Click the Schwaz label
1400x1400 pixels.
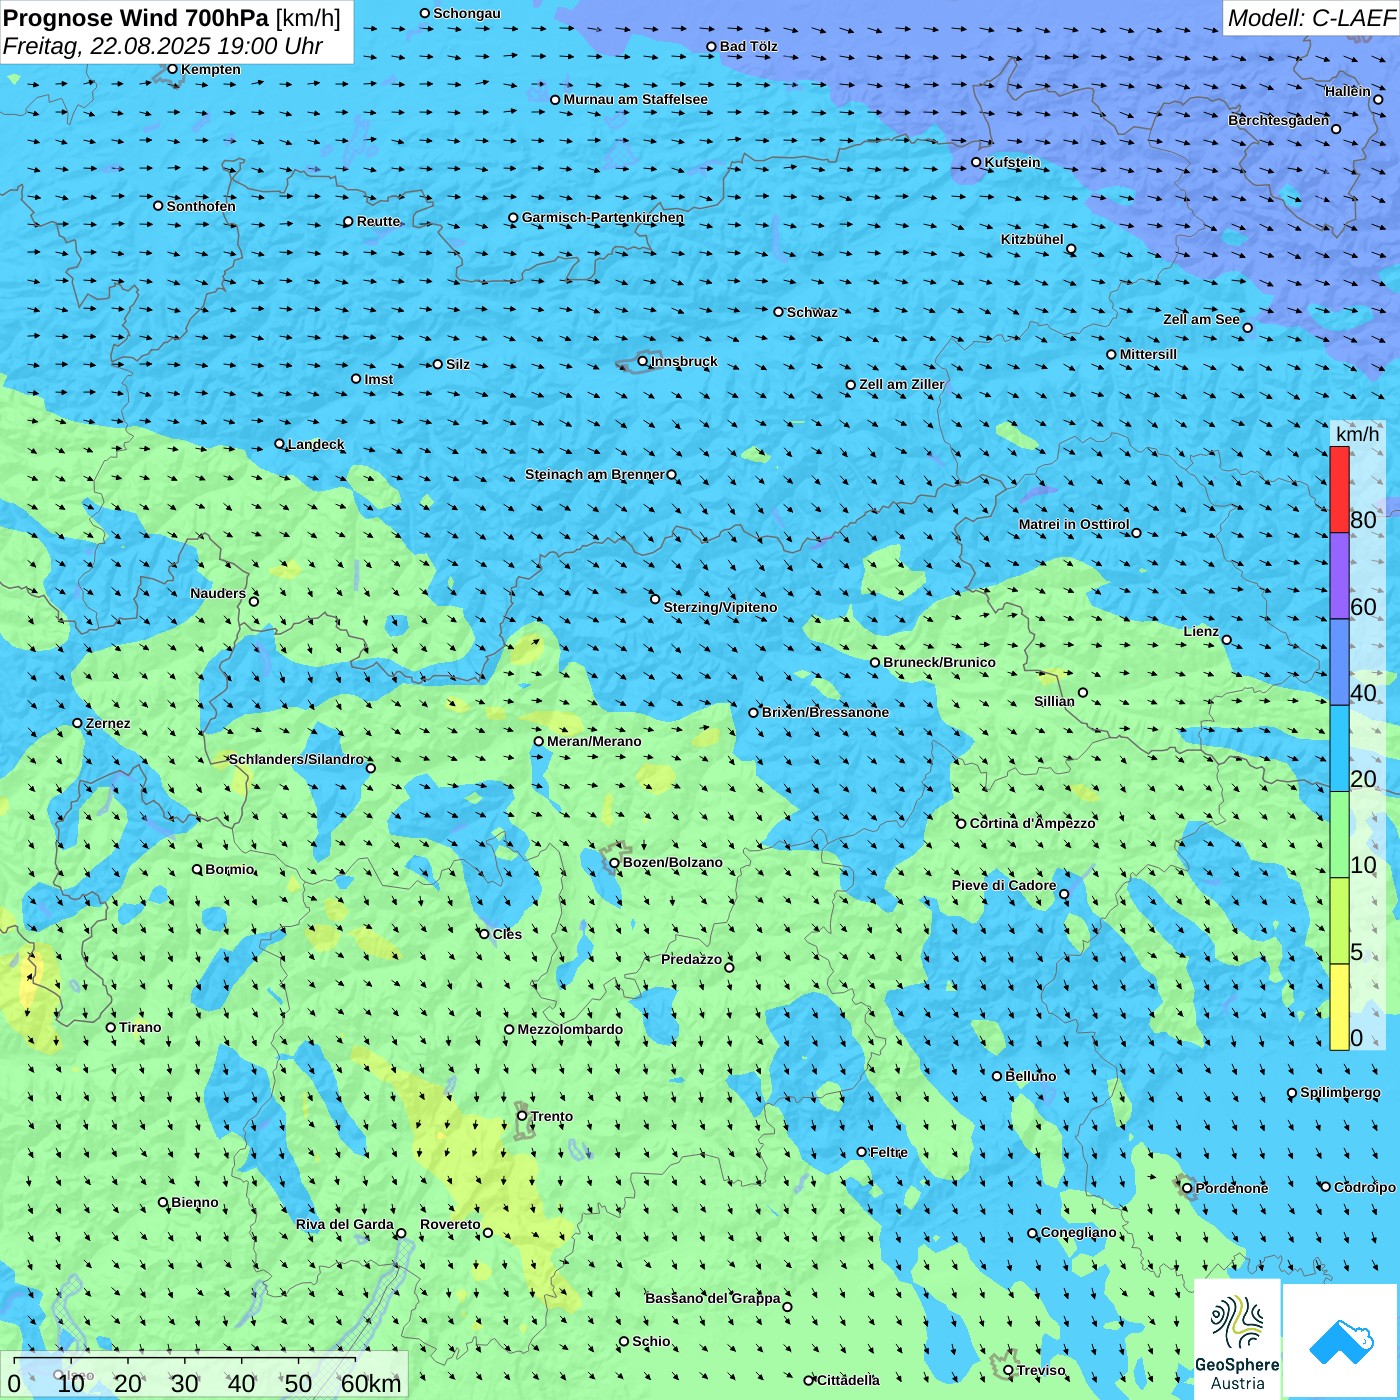click(x=812, y=312)
